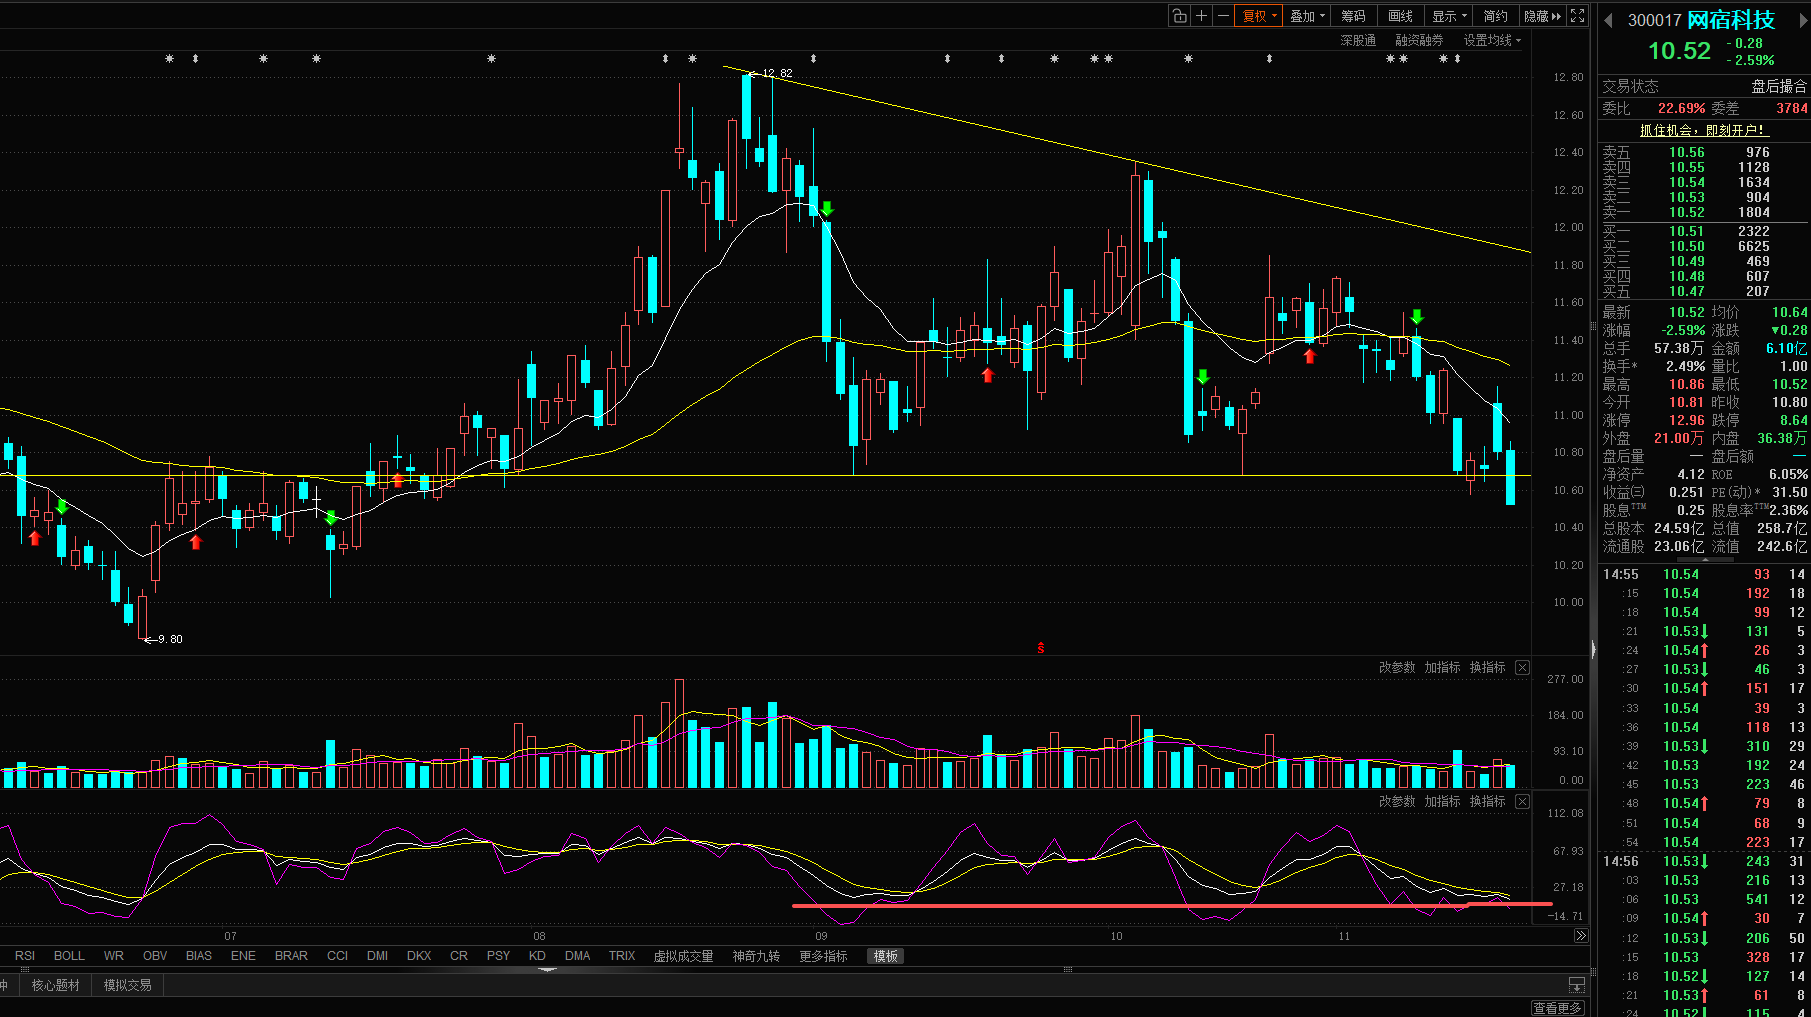Click the red S marker on chart
The width and height of the screenshot is (1811, 1017).
[x=1041, y=648]
